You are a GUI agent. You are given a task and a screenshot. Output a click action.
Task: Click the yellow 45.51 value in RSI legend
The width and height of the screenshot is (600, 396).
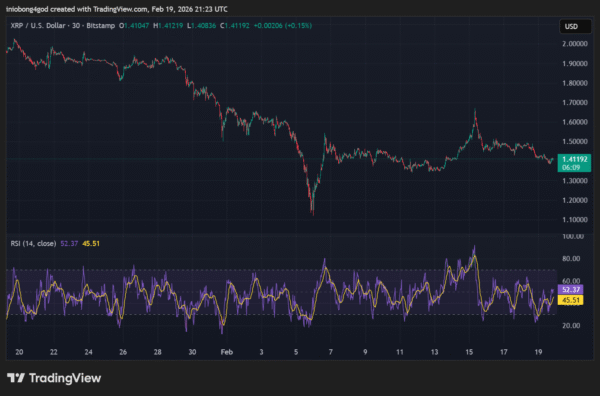coord(91,243)
